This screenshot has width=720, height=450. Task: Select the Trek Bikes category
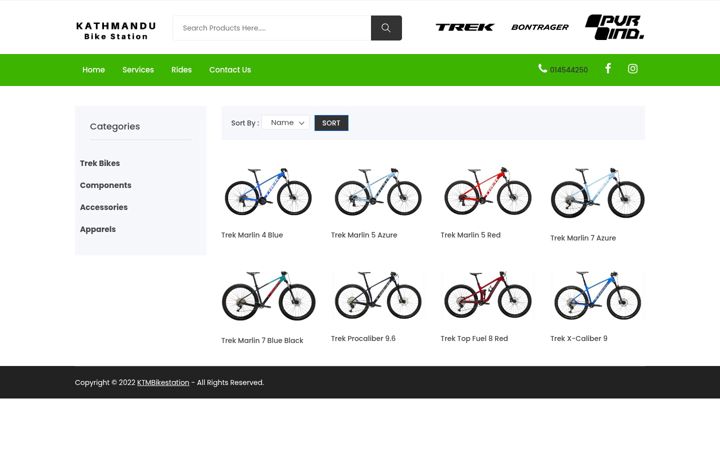click(x=100, y=163)
